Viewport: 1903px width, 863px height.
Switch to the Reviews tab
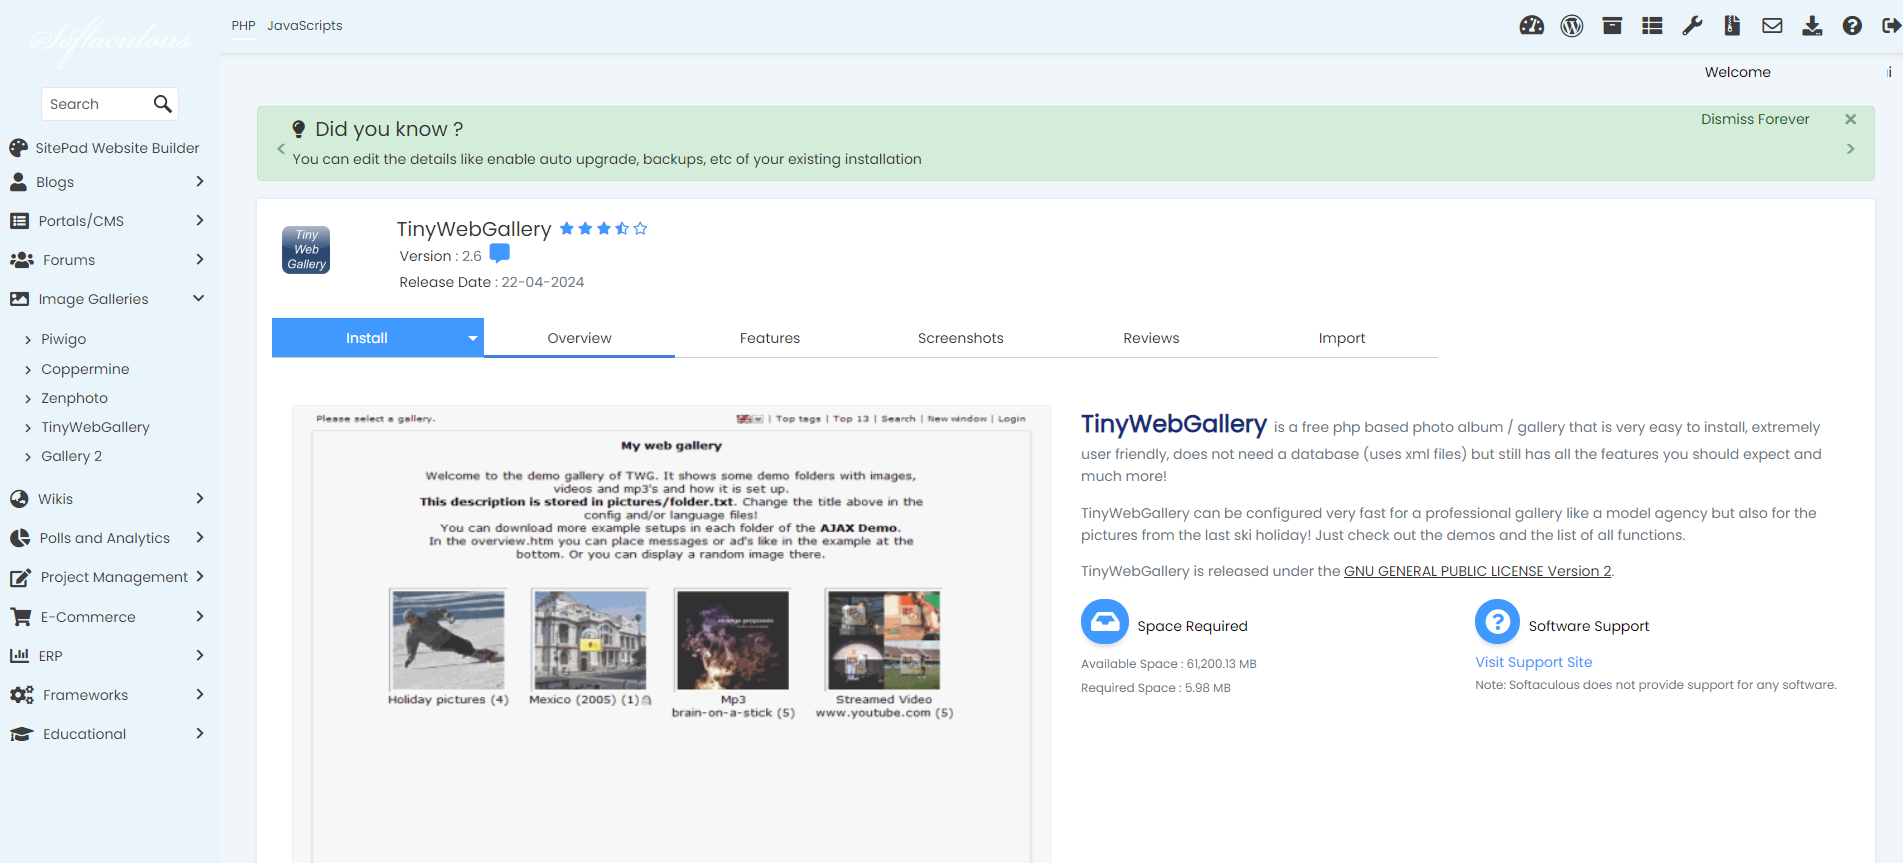[1151, 338]
